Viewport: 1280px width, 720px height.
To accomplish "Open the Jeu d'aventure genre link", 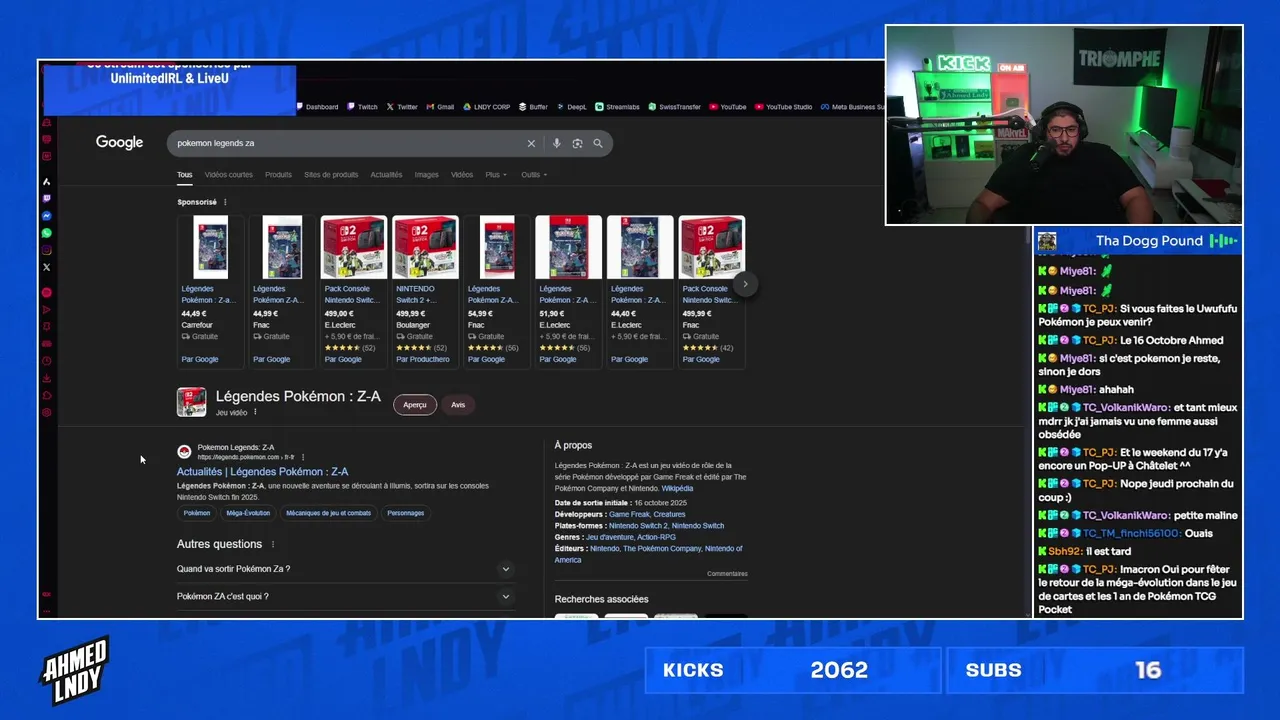I will 609,537.
